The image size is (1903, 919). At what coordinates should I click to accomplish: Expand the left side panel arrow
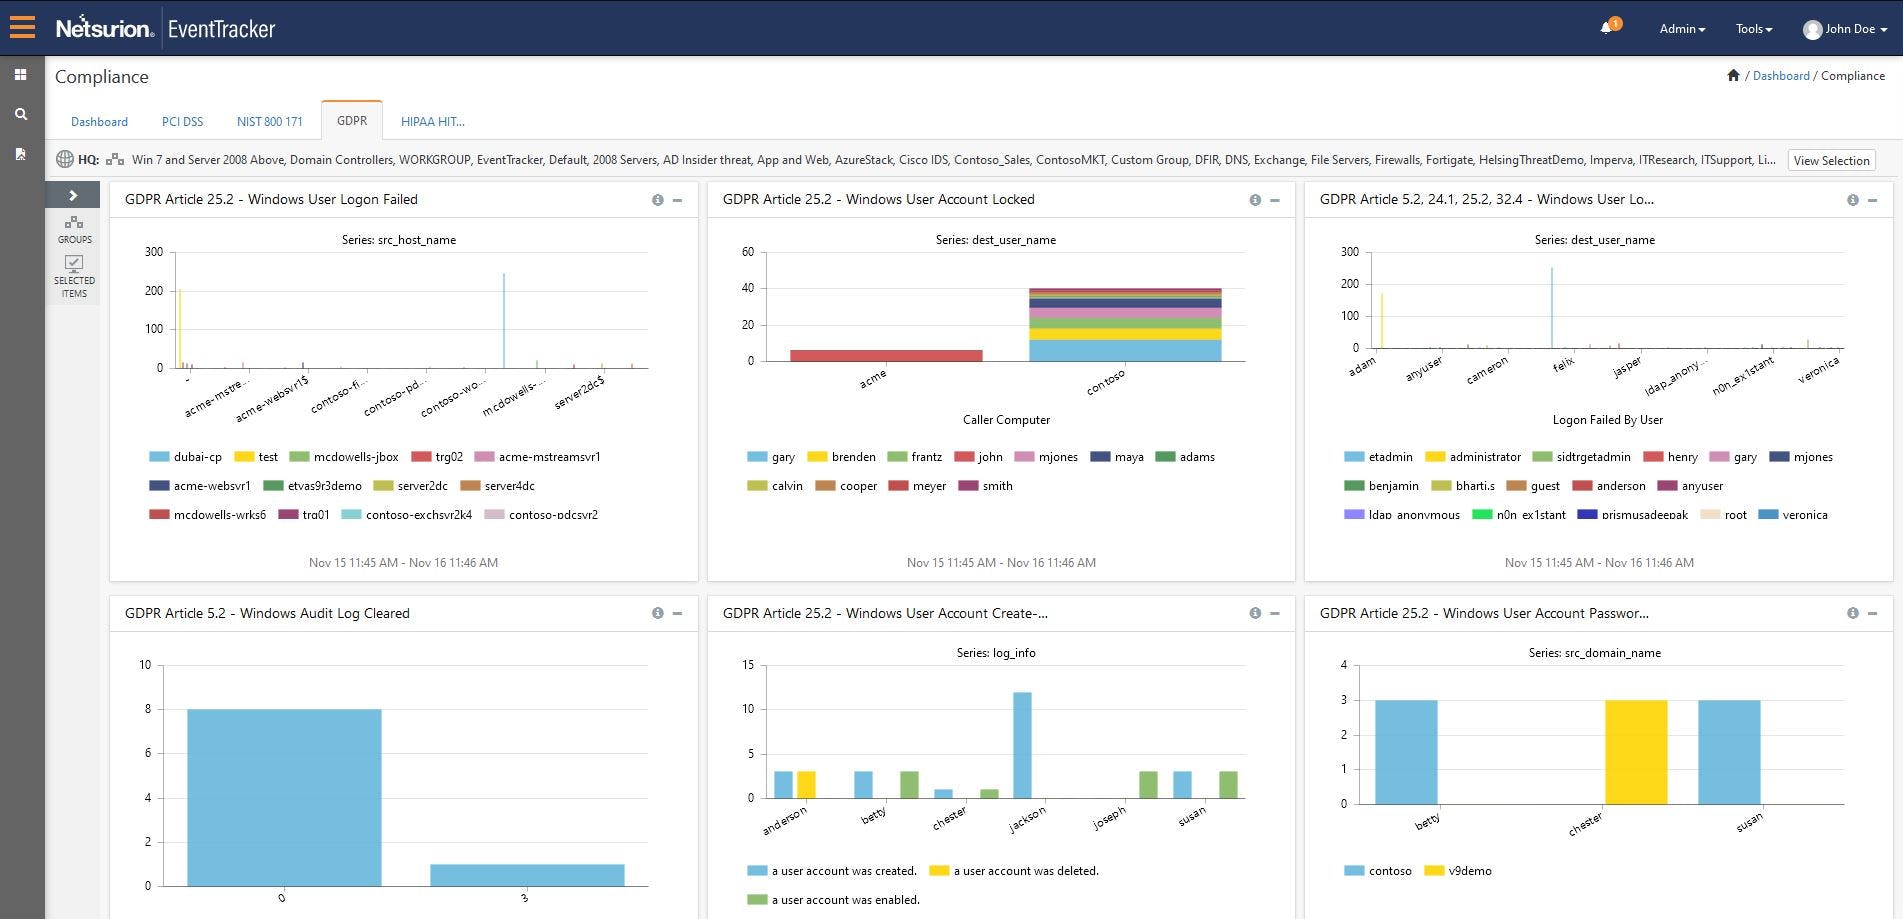[x=73, y=195]
